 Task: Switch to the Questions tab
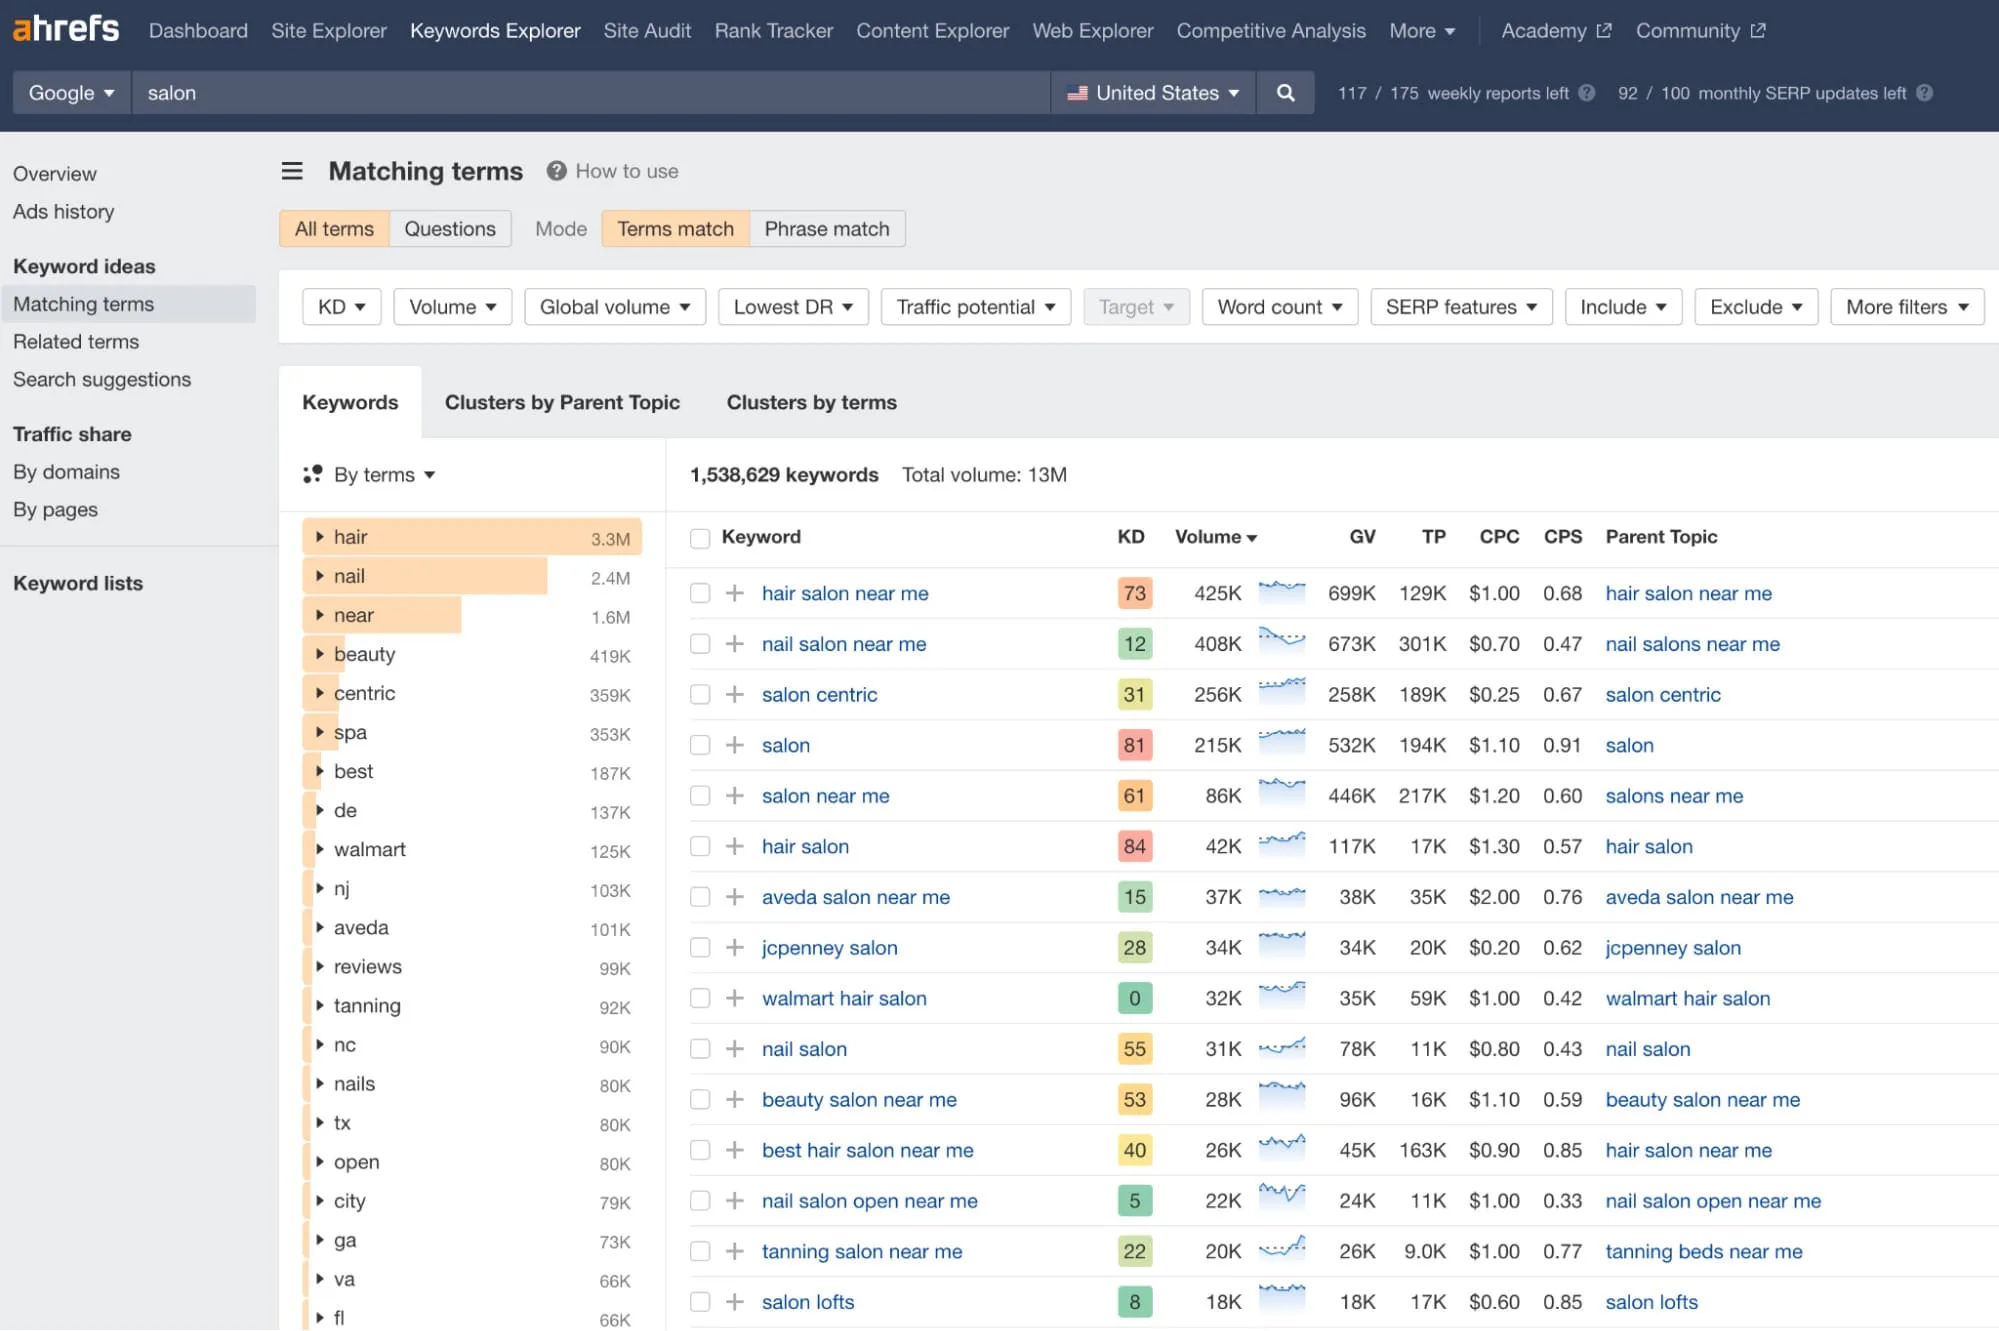pyautogui.click(x=449, y=228)
